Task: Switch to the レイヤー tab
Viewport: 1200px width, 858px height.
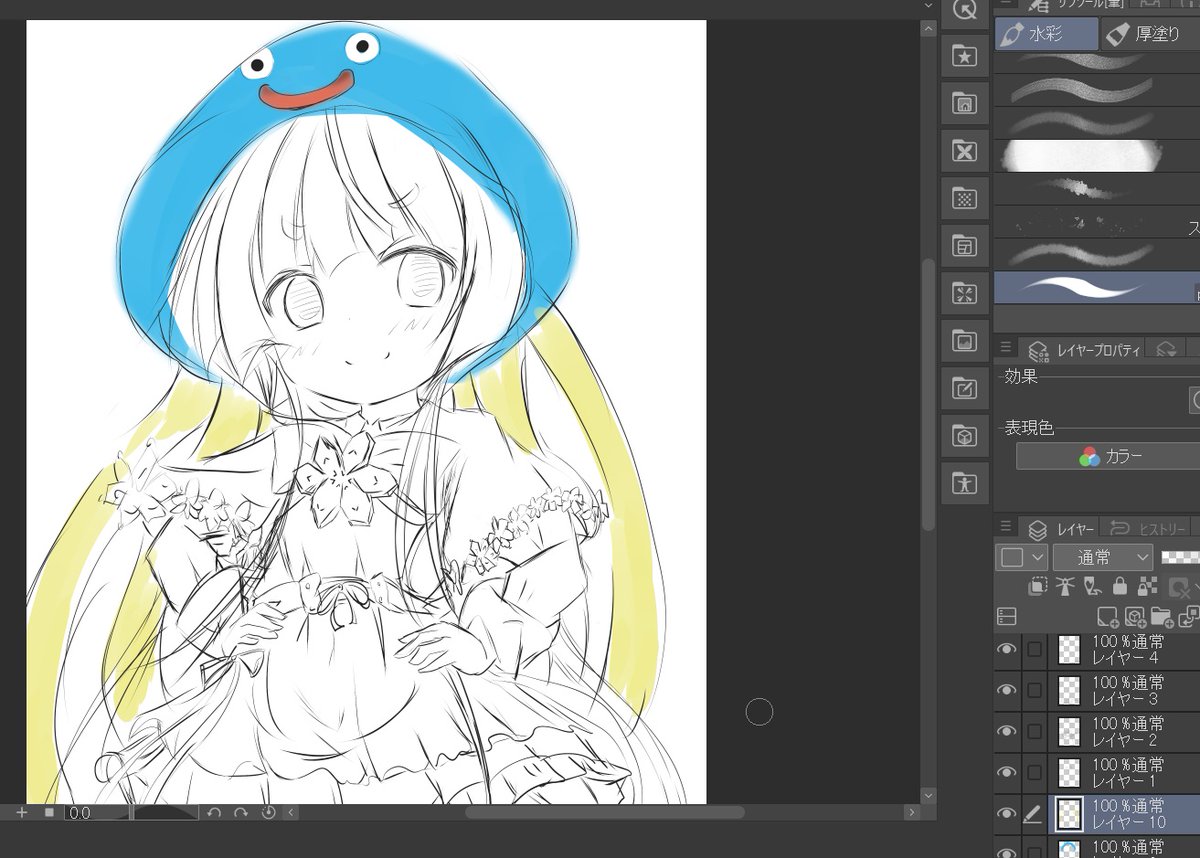Action: [1061, 528]
